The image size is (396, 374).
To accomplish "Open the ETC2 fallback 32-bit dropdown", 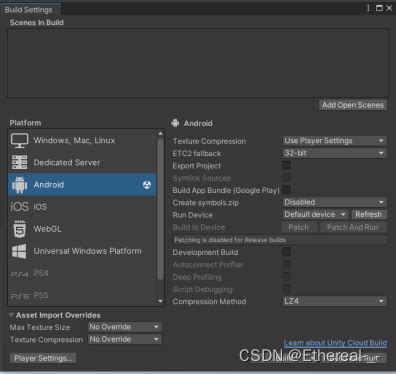I will click(x=334, y=153).
